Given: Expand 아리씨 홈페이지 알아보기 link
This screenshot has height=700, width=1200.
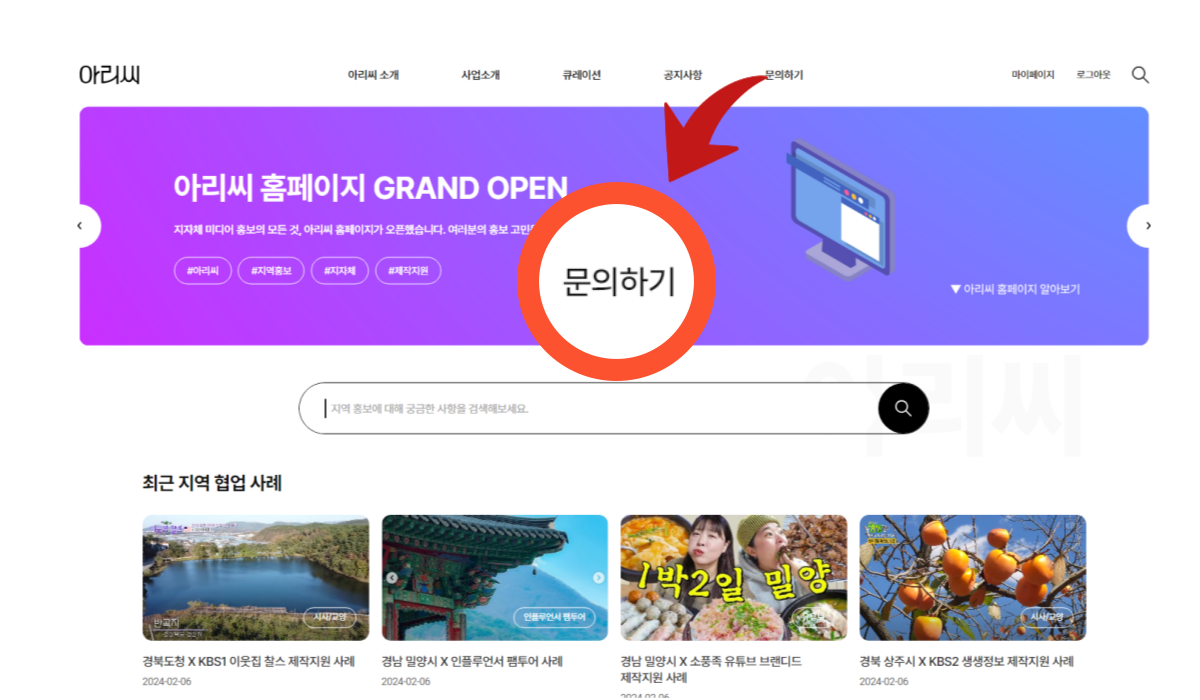Looking at the screenshot, I should coord(1015,289).
